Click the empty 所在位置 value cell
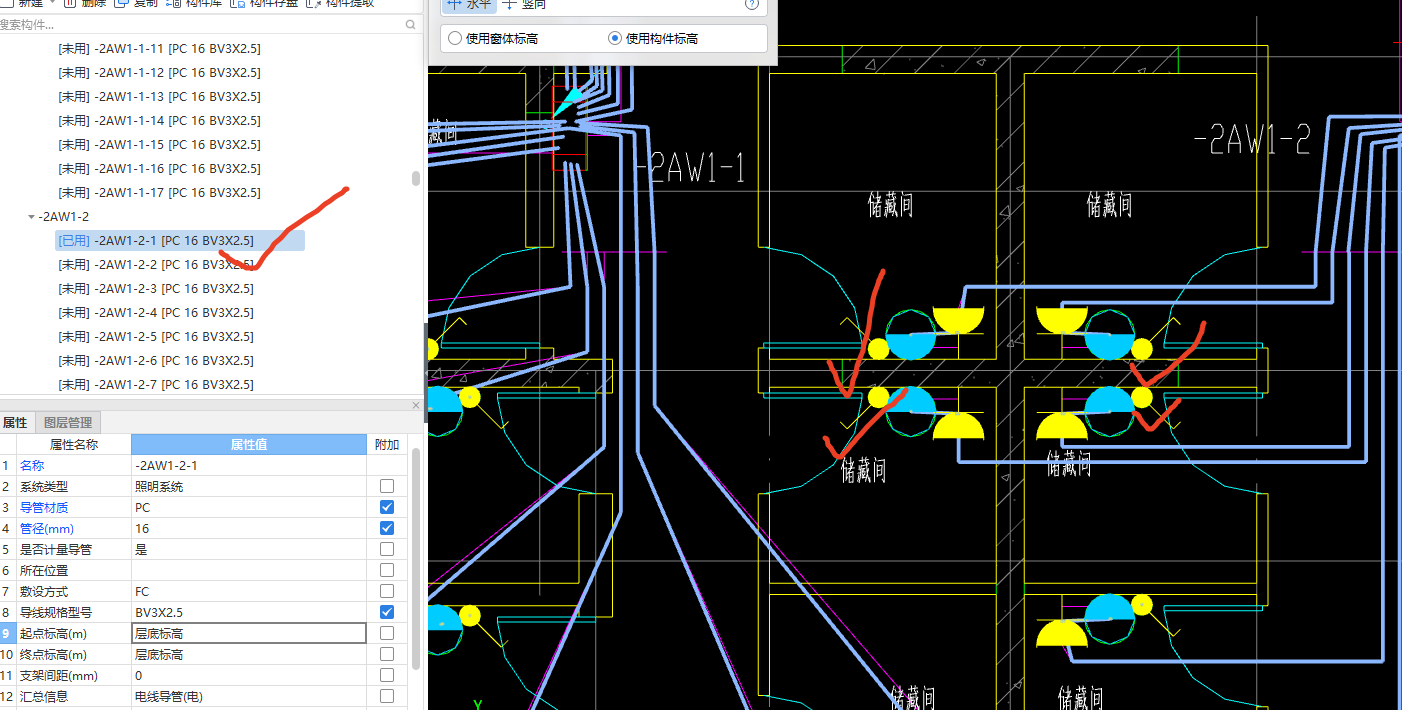 (x=249, y=570)
